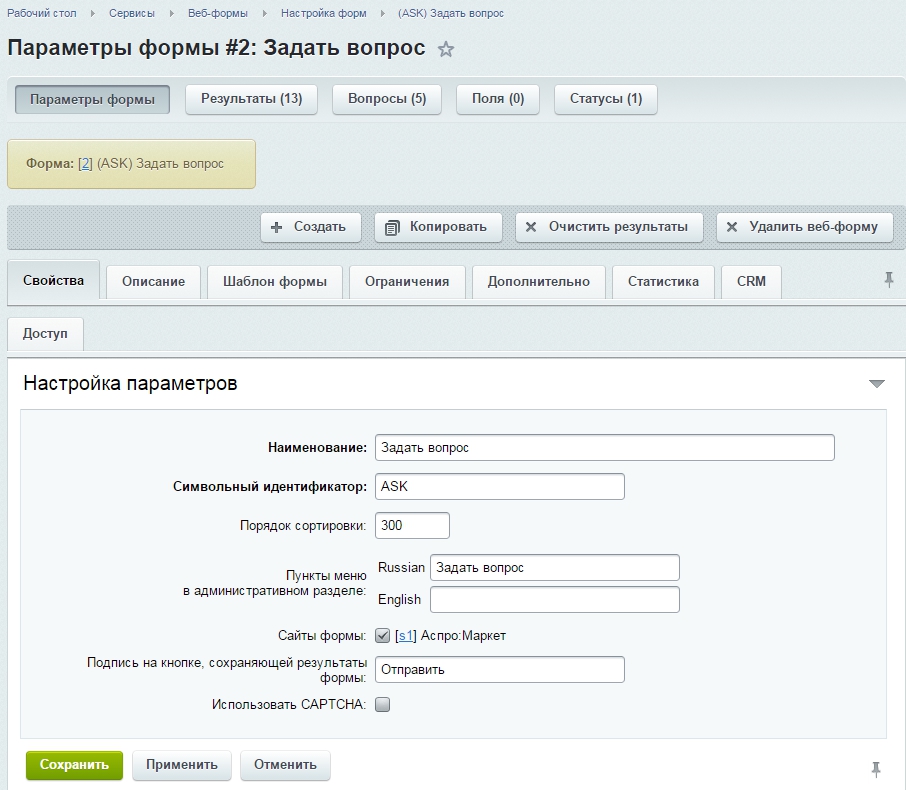Go to the Доступ tab
906x790 pixels.
point(45,334)
